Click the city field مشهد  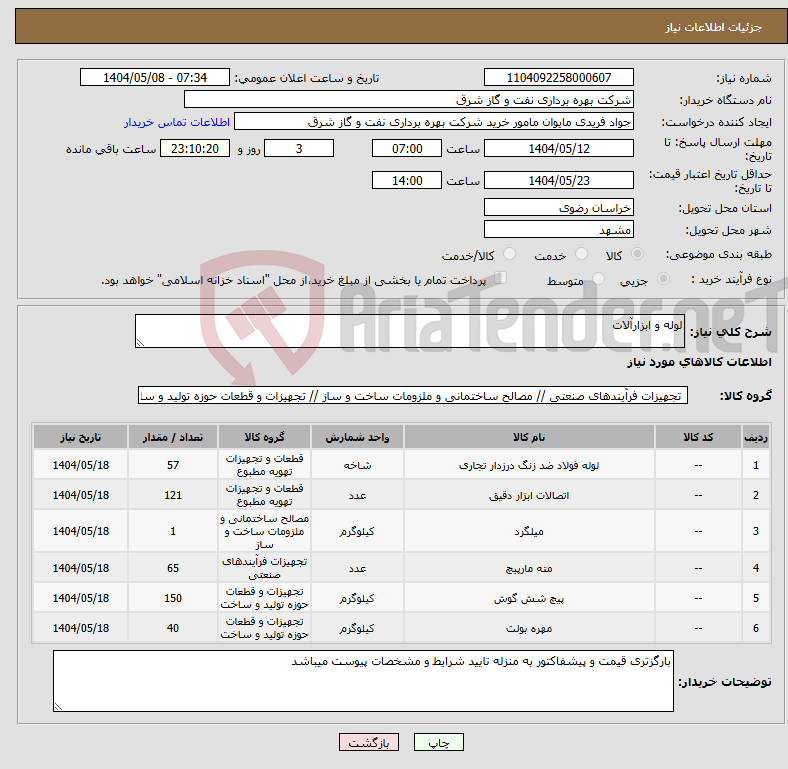click(558, 229)
